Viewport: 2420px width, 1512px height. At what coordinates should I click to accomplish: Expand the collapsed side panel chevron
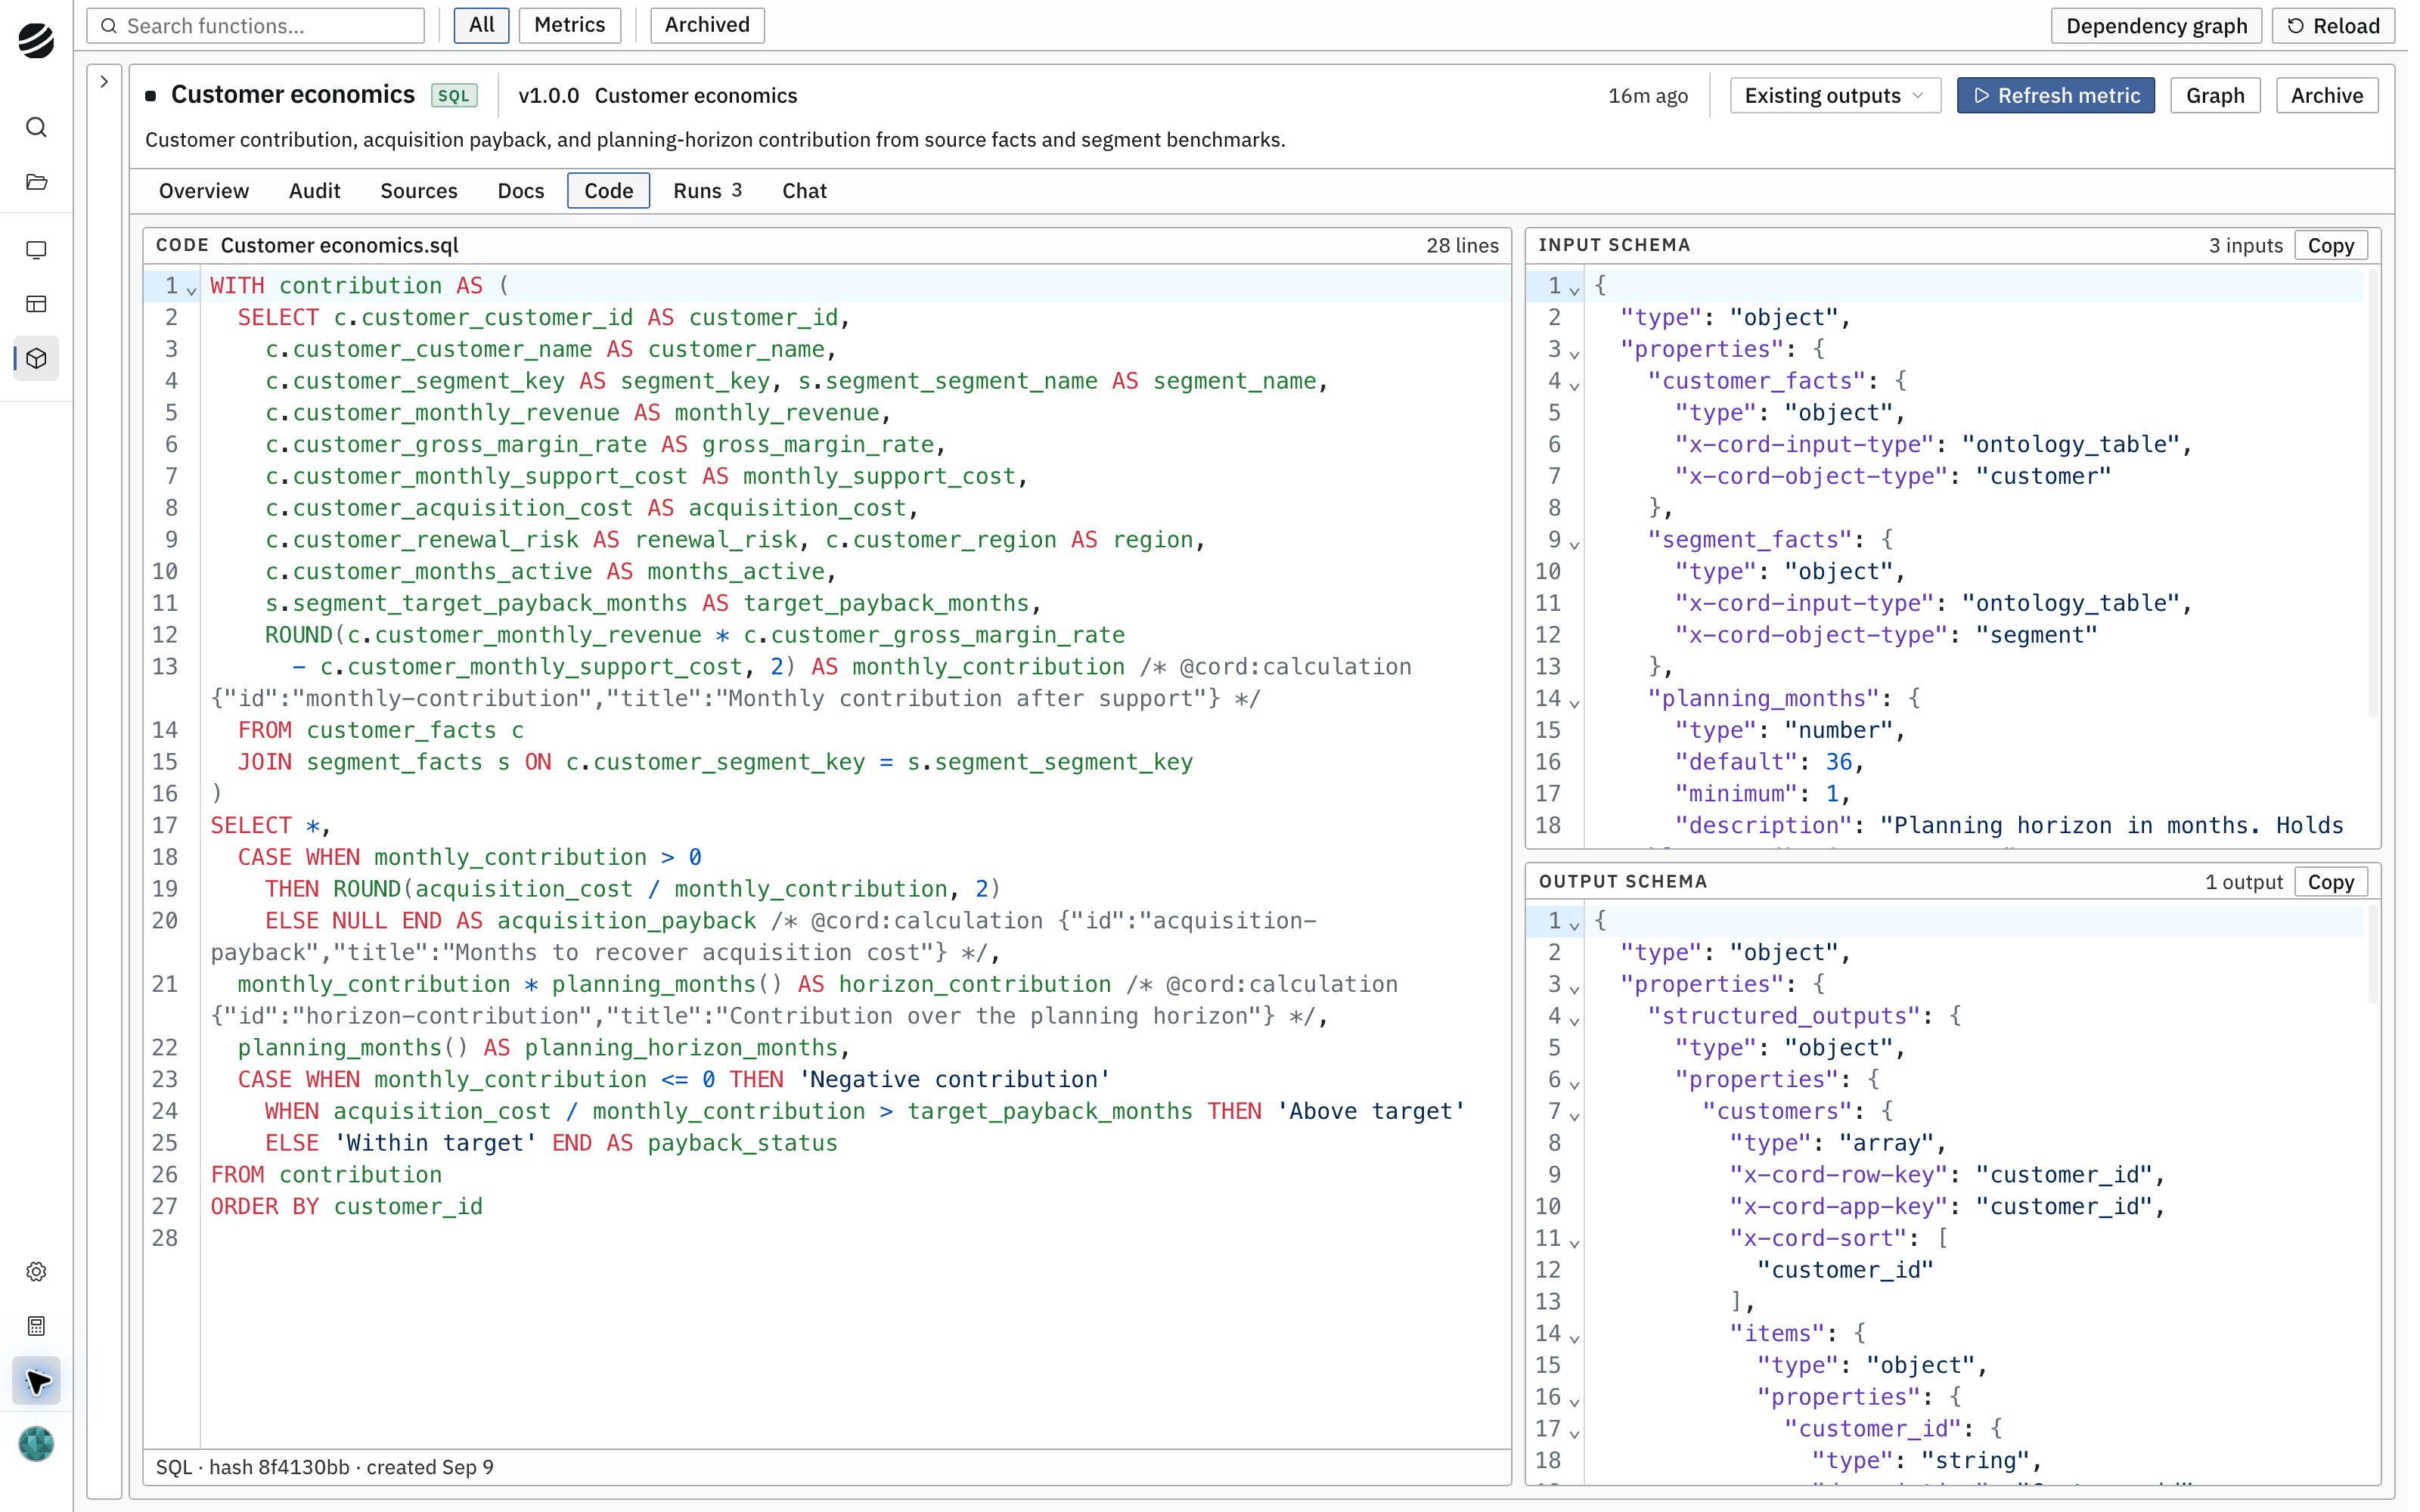(x=104, y=82)
